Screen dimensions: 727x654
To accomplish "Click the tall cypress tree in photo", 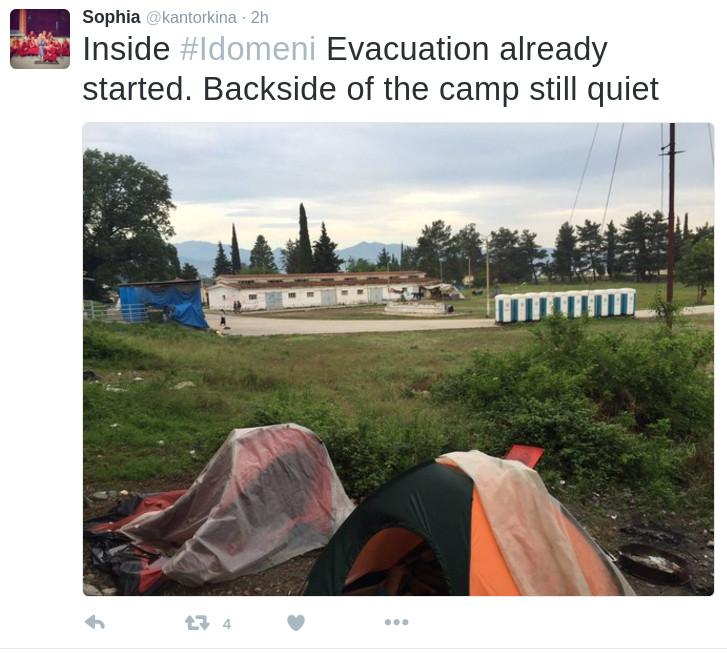I will [x=304, y=238].
